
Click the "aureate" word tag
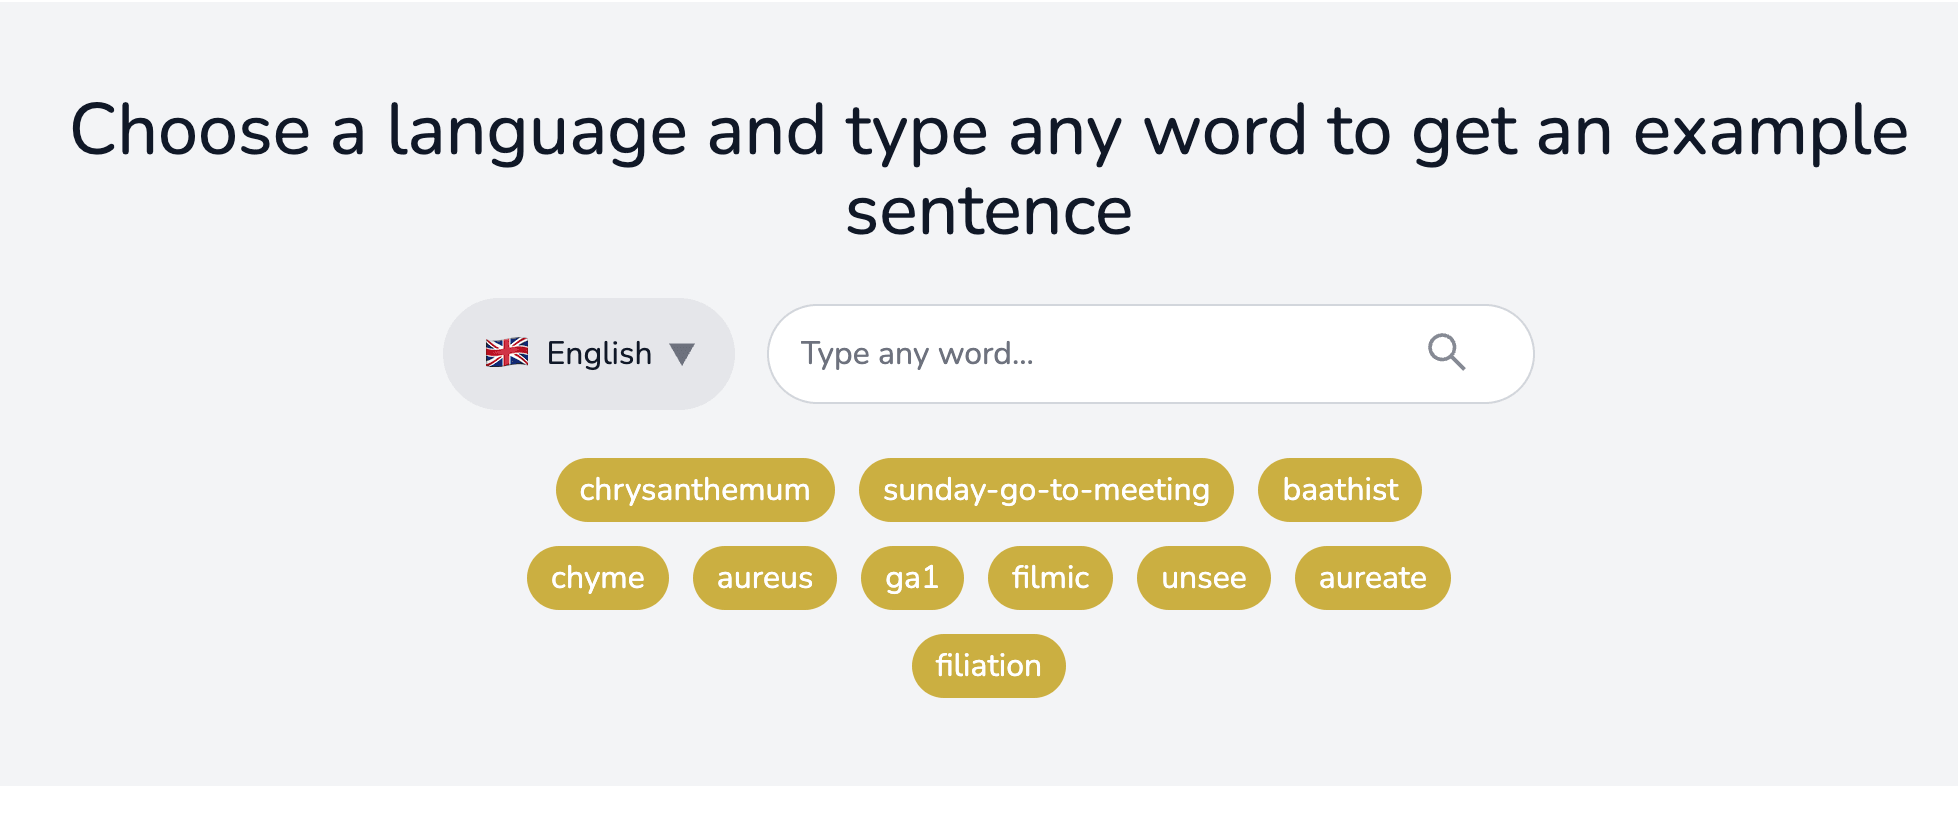(1372, 578)
